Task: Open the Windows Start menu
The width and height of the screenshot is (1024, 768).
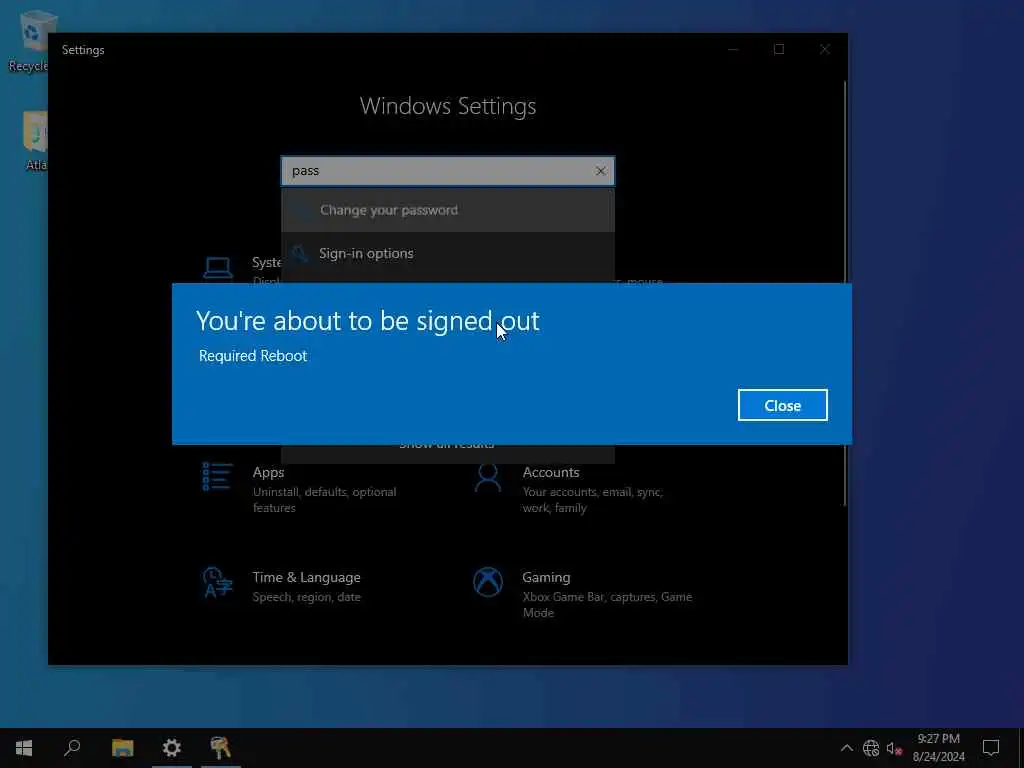Action: (24, 748)
